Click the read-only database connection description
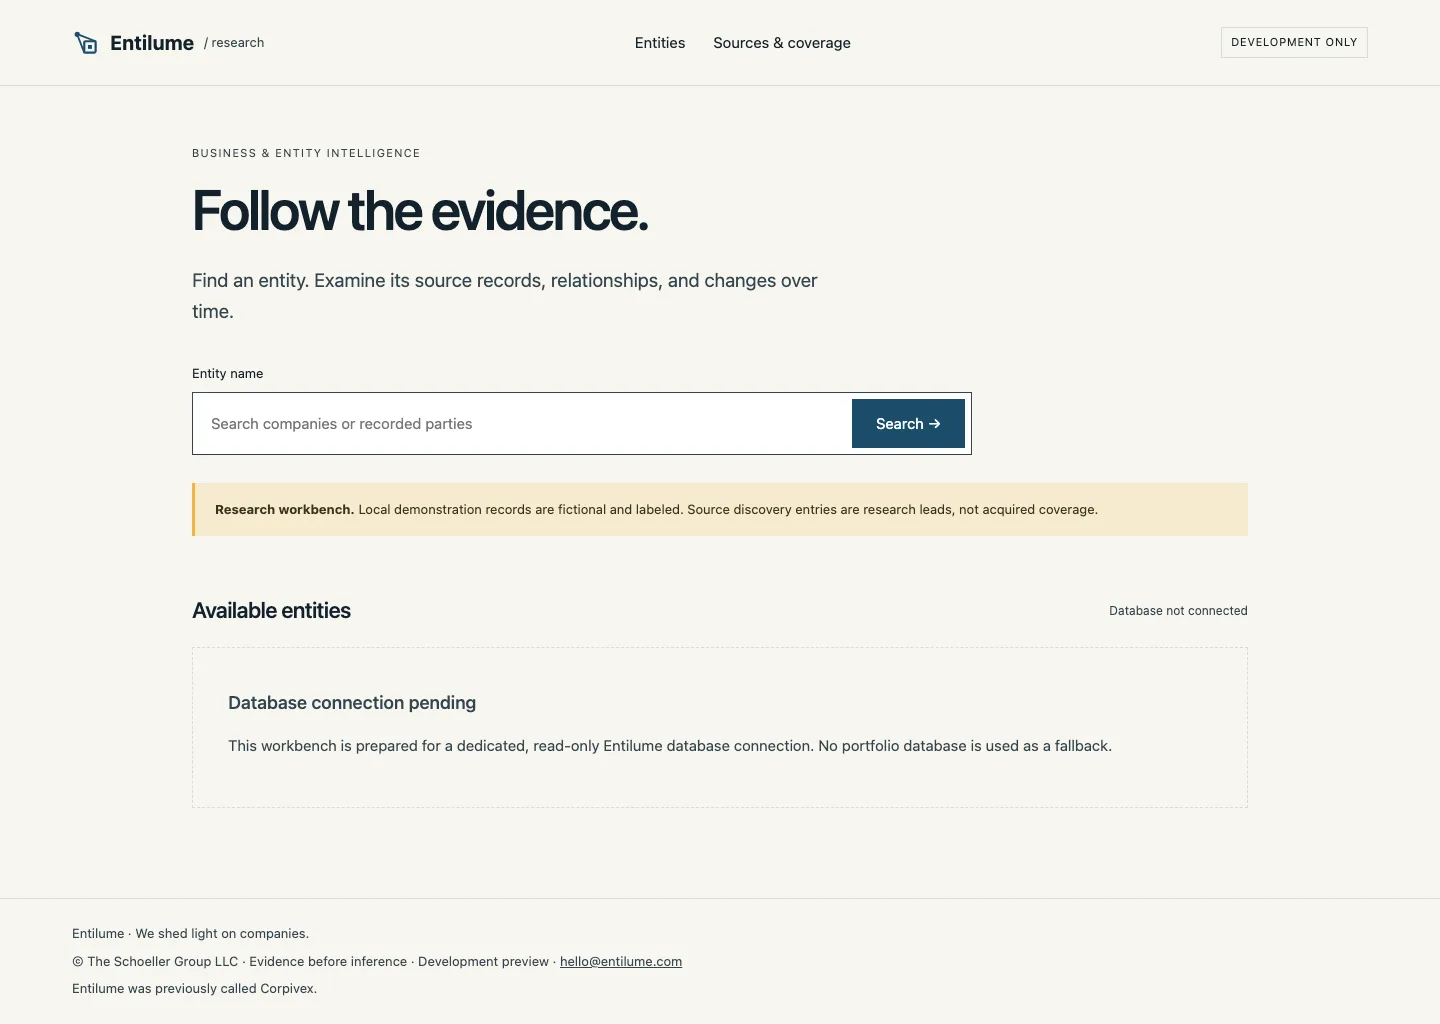 670,746
